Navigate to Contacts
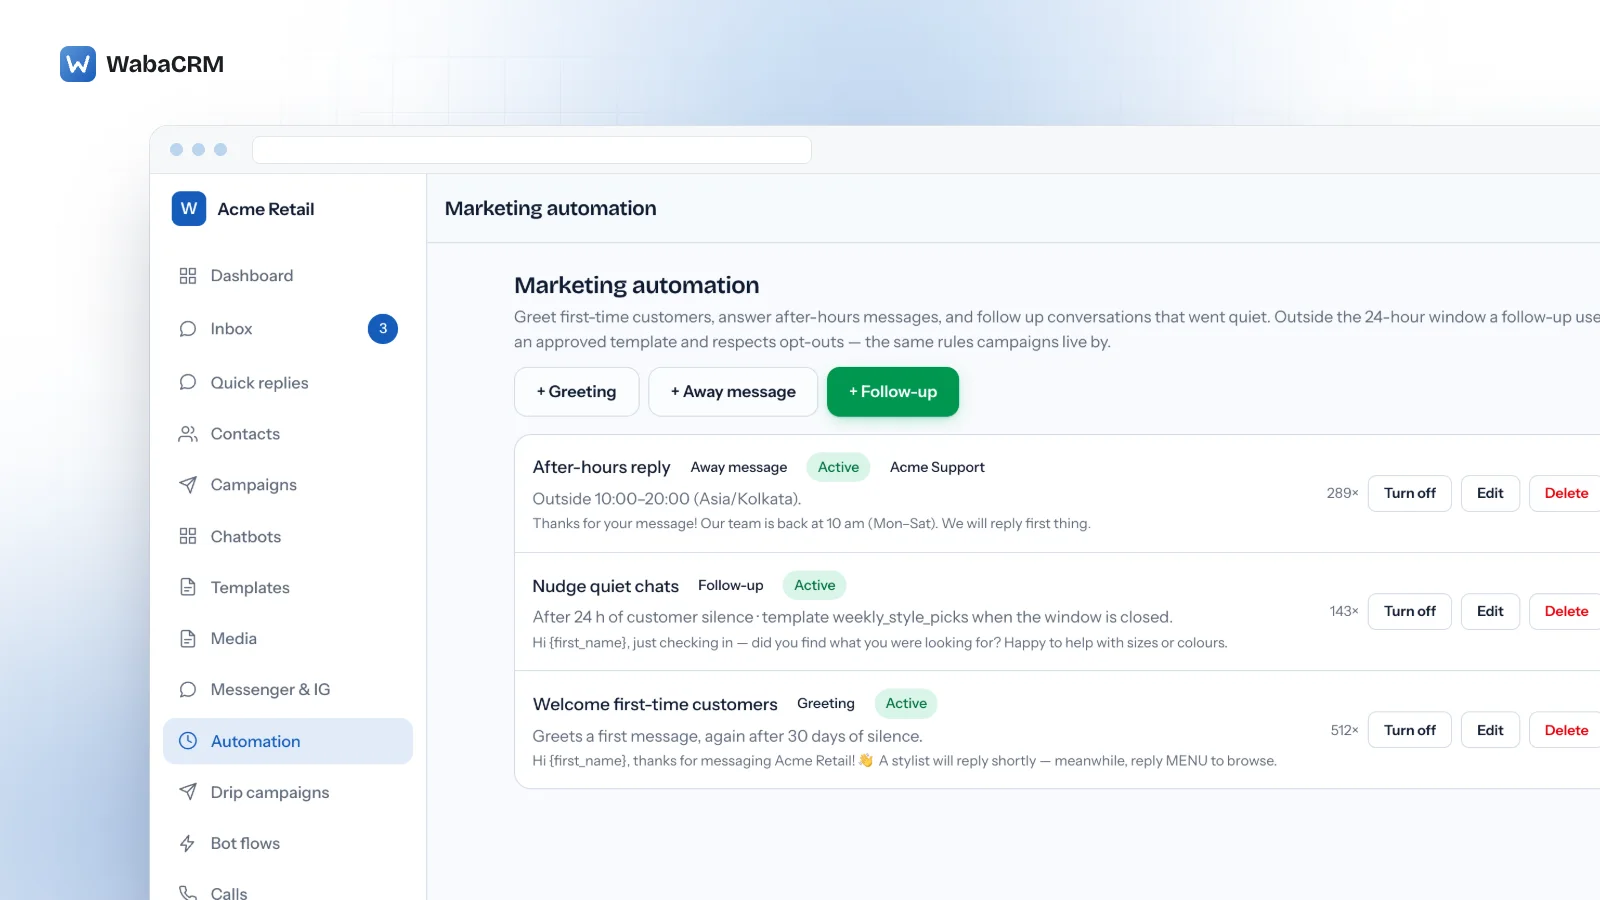The height and width of the screenshot is (900, 1600). [288, 434]
